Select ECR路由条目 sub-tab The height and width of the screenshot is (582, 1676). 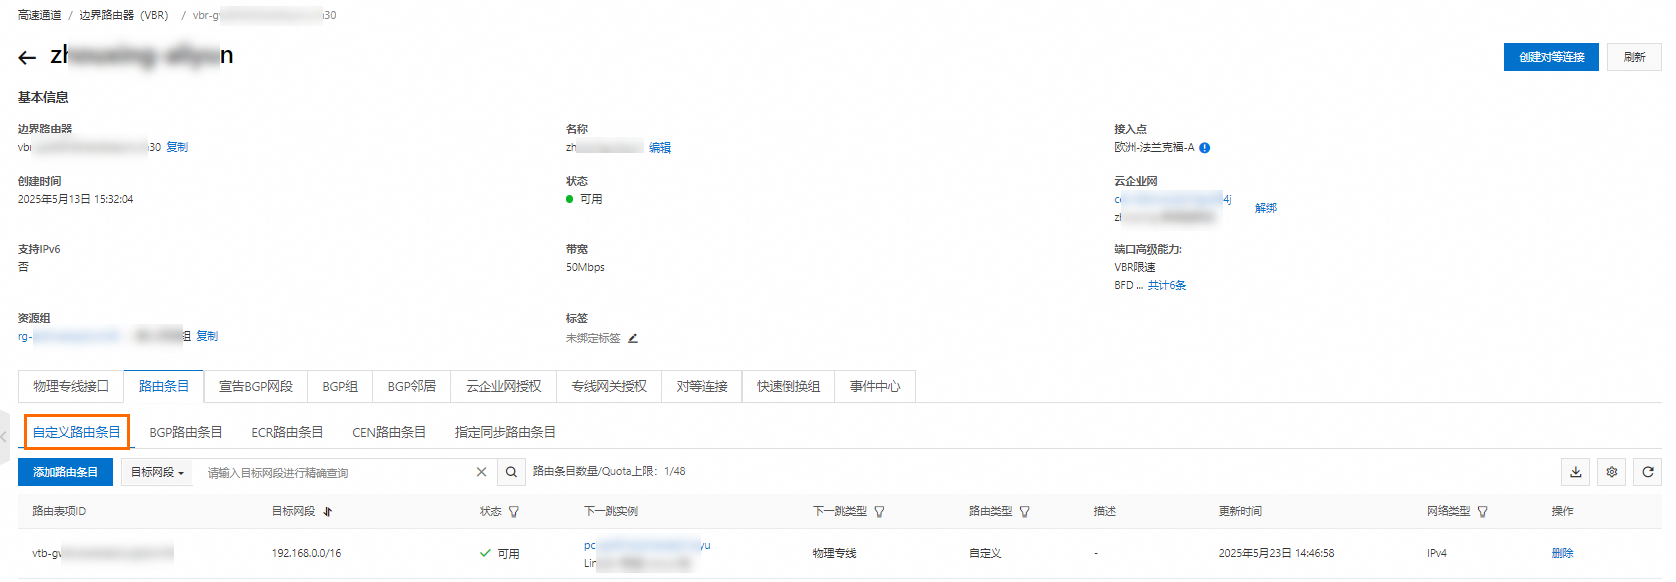pos(287,432)
